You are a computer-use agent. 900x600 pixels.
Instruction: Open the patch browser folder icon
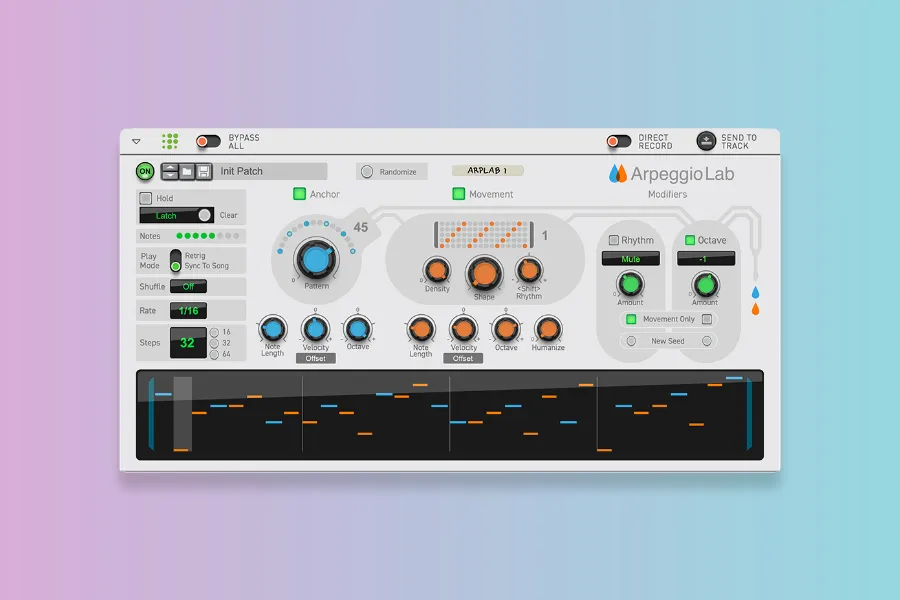187,171
